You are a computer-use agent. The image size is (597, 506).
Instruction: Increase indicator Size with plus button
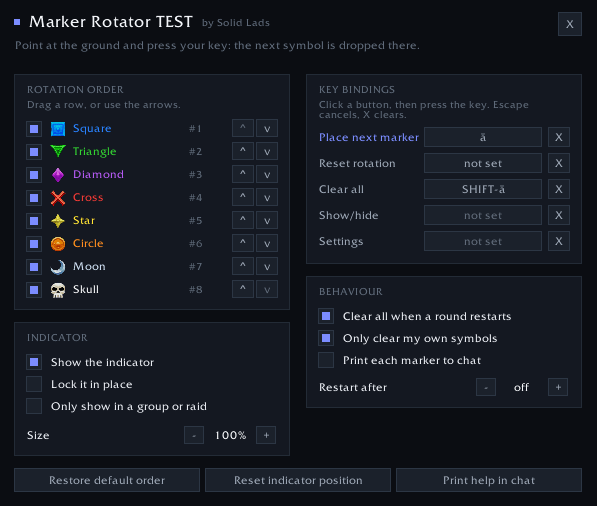point(266,435)
